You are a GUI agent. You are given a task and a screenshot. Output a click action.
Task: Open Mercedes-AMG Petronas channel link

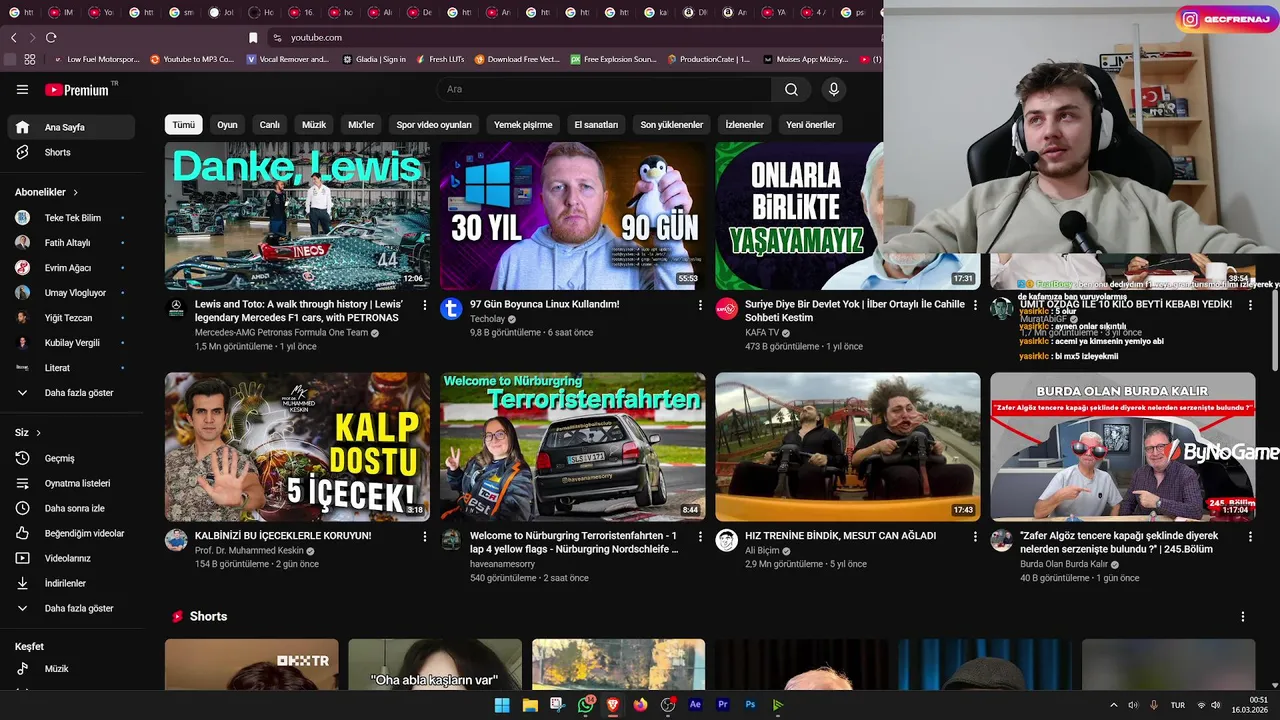point(281,333)
